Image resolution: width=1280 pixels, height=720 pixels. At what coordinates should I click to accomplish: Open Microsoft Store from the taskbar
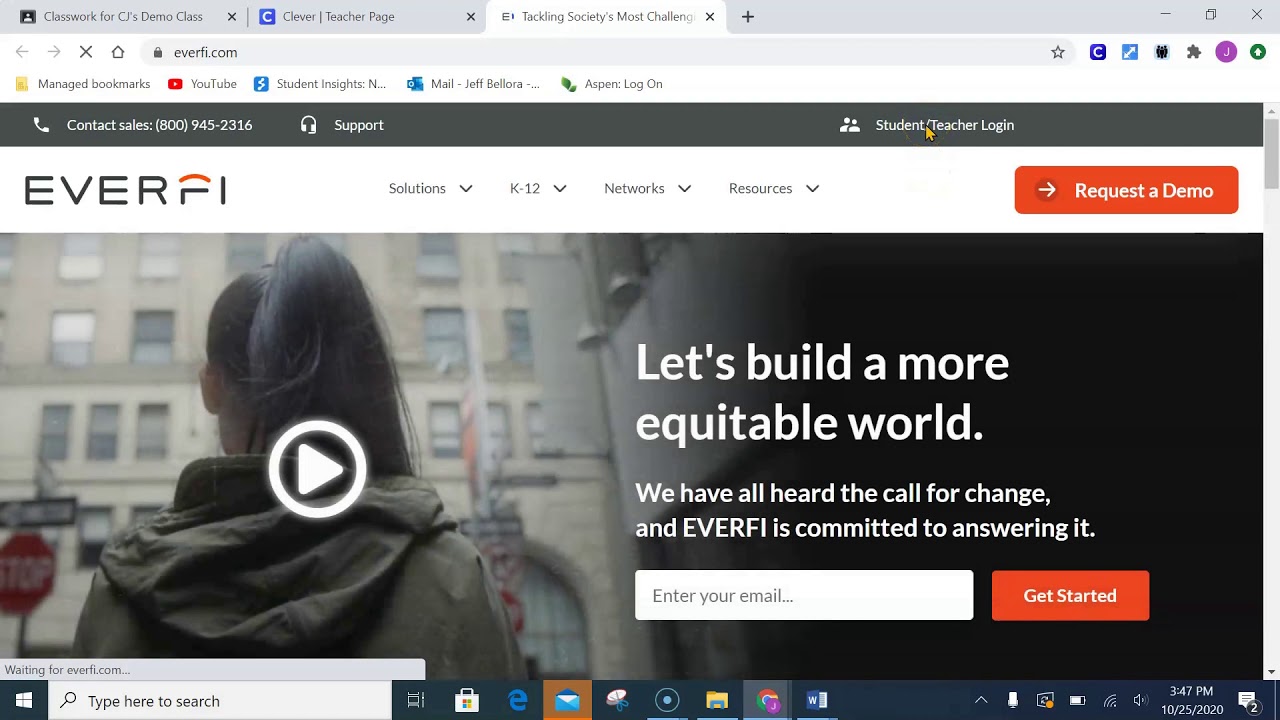coord(467,701)
